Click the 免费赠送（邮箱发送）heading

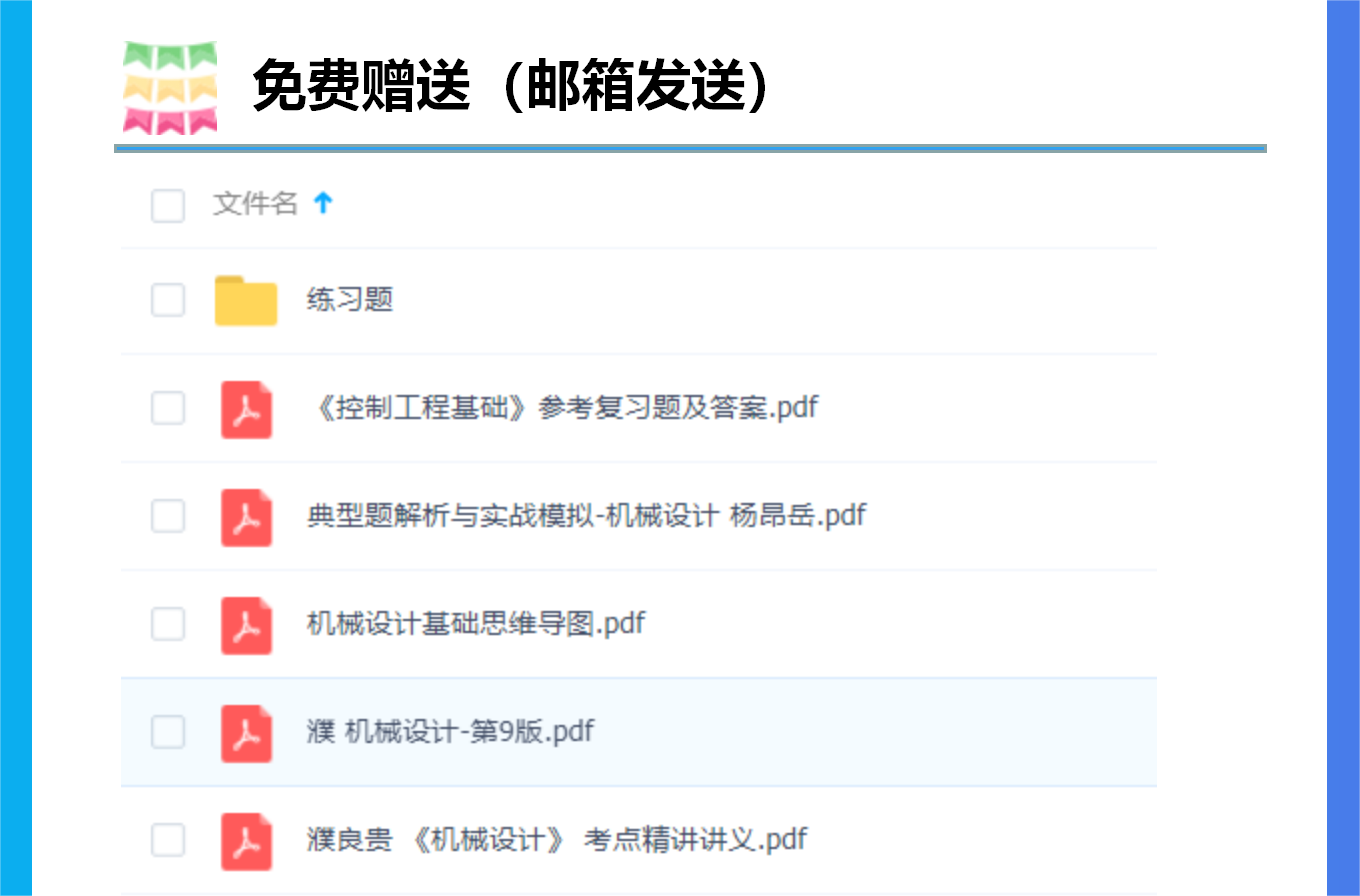(x=514, y=86)
